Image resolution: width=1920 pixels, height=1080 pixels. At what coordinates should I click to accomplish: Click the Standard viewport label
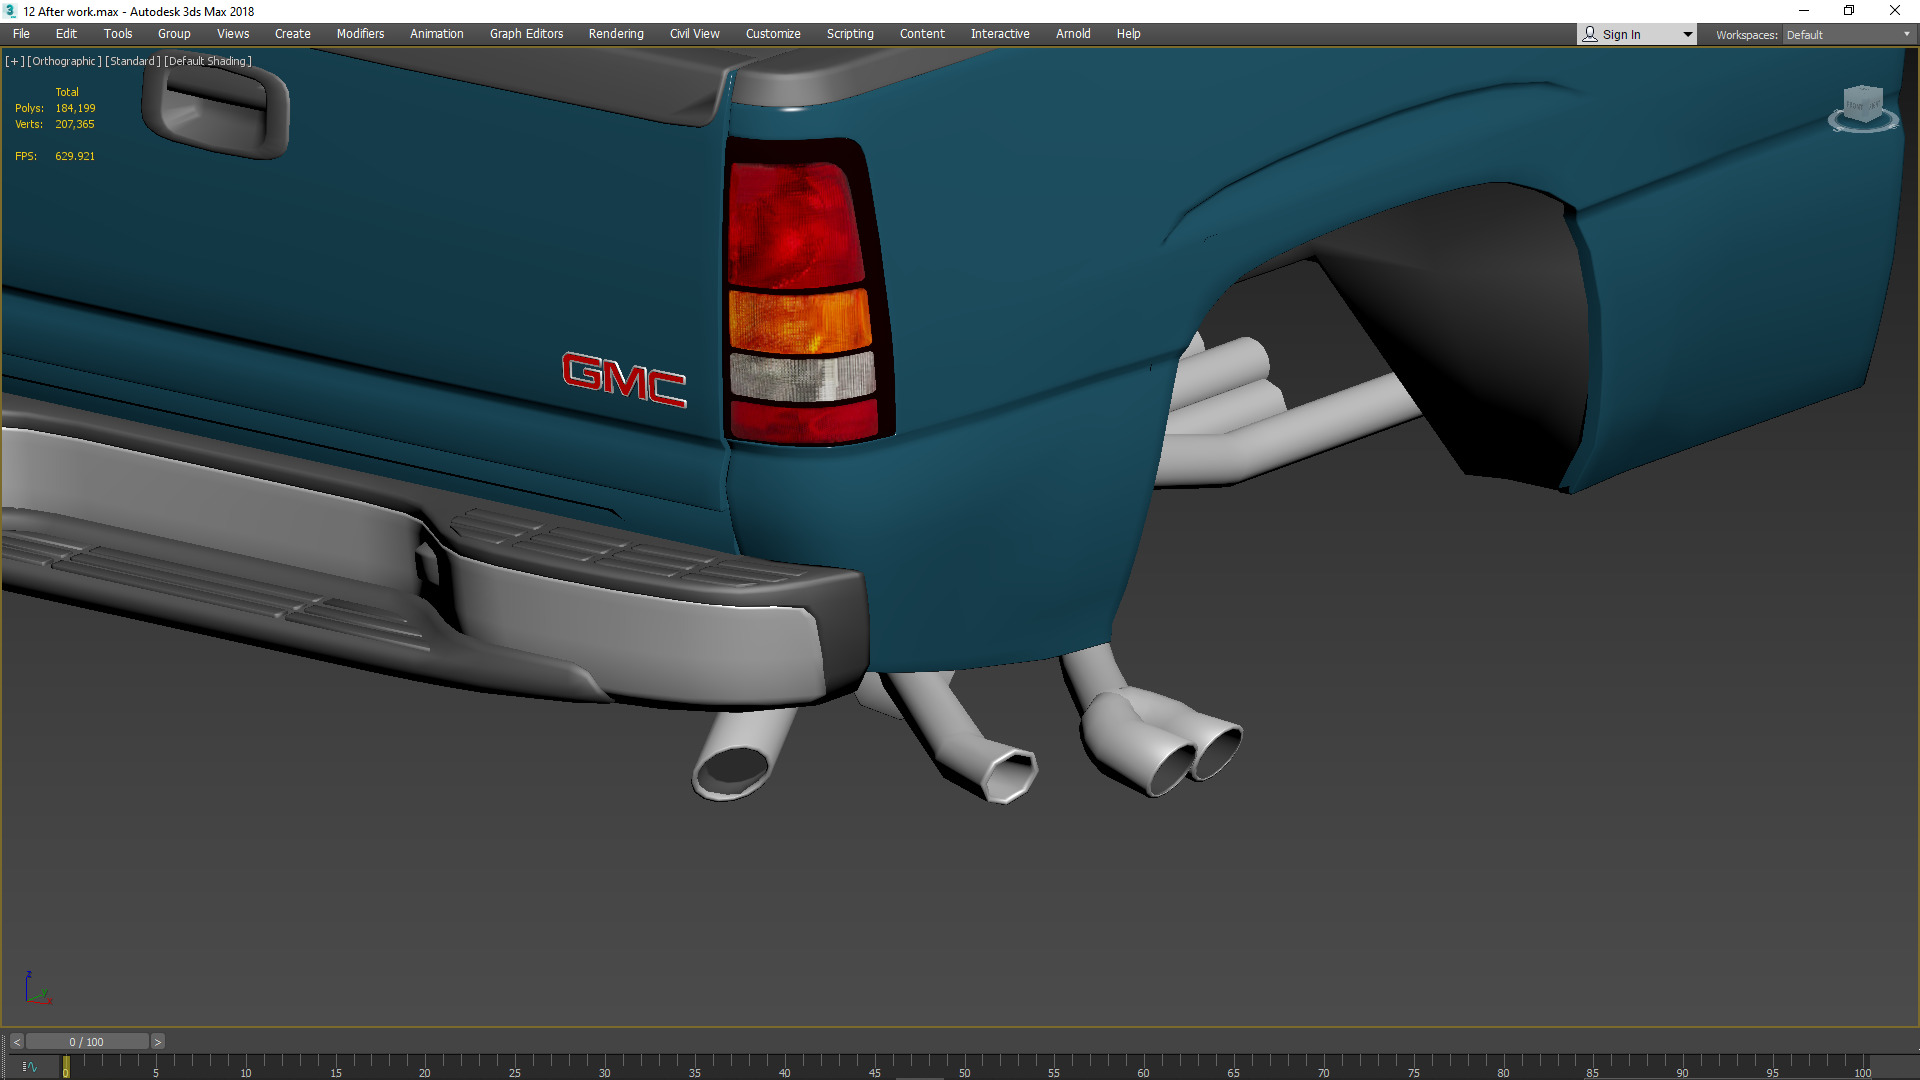[132, 61]
